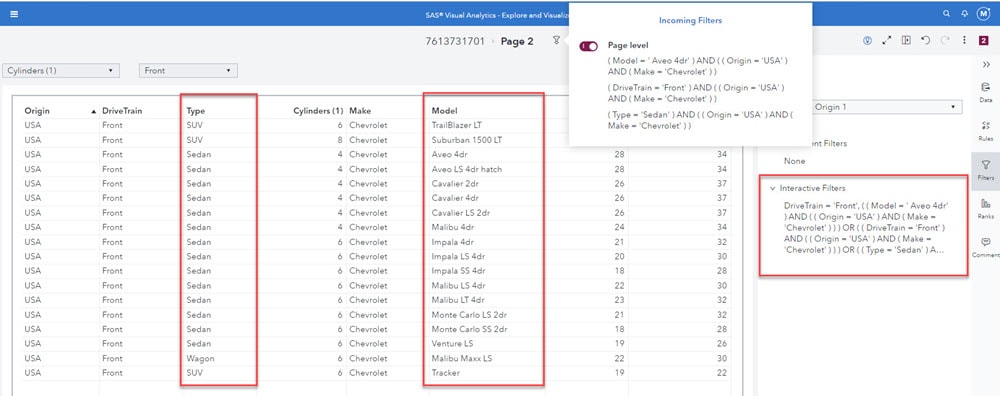The image size is (1000, 396).
Task: Open the Front drivetrain dropdown
Action: 188,70
